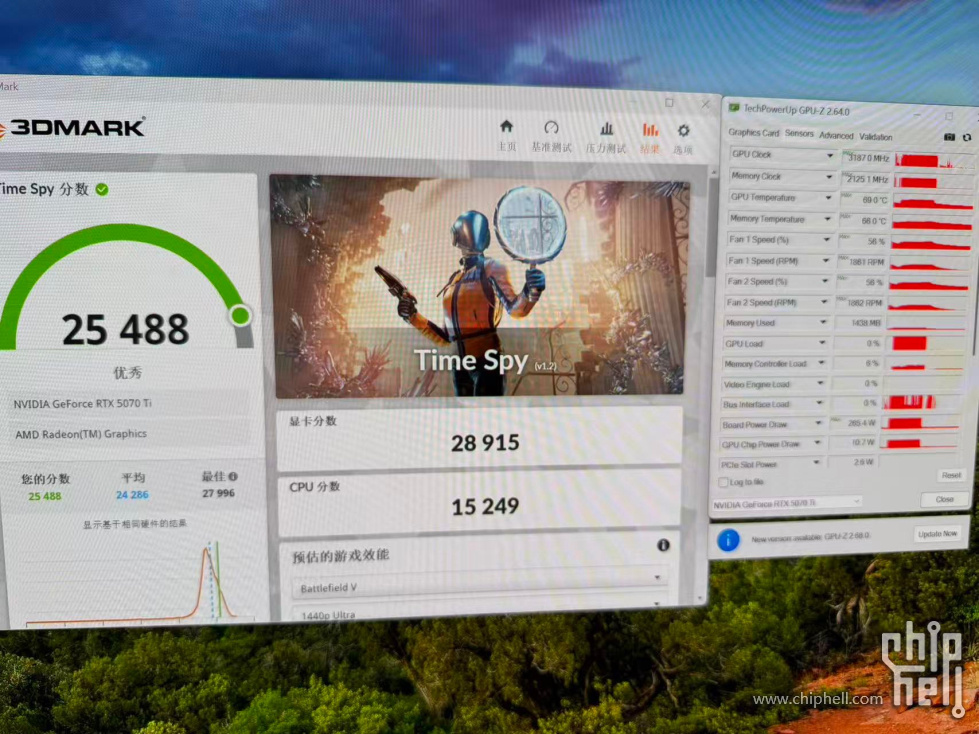Screen dimensions: 979x734
Task: Expand the Fan 2 Speed (RPM) dropdown
Action: (824, 303)
